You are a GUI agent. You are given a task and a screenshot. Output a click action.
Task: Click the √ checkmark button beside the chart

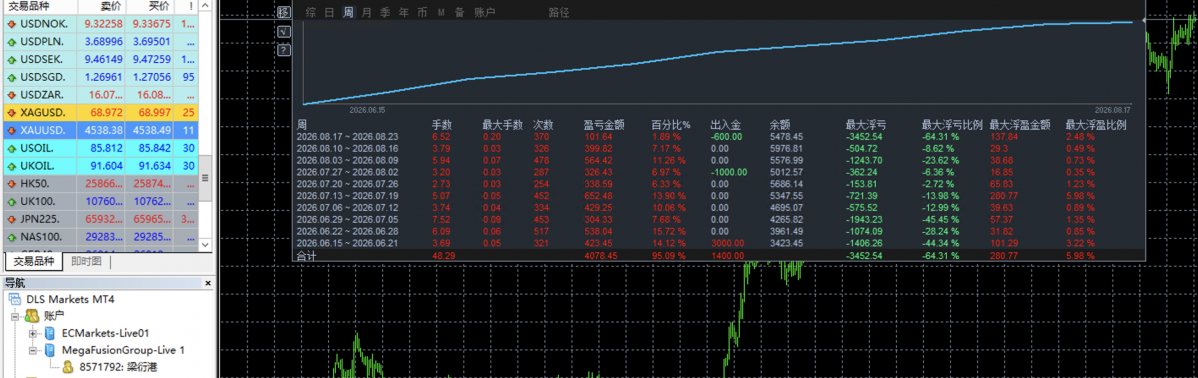point(284,31)
